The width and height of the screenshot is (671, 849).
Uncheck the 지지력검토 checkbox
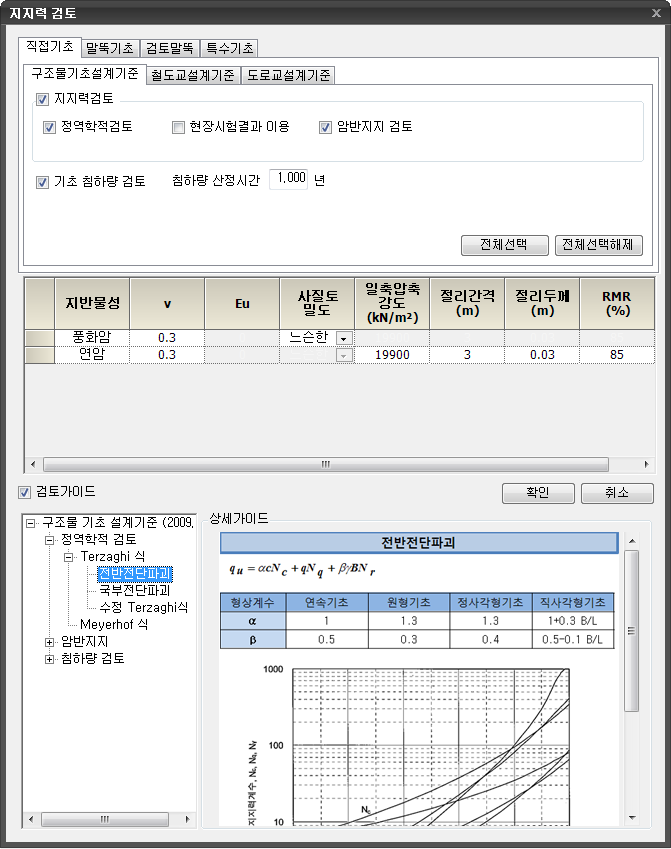42,100
